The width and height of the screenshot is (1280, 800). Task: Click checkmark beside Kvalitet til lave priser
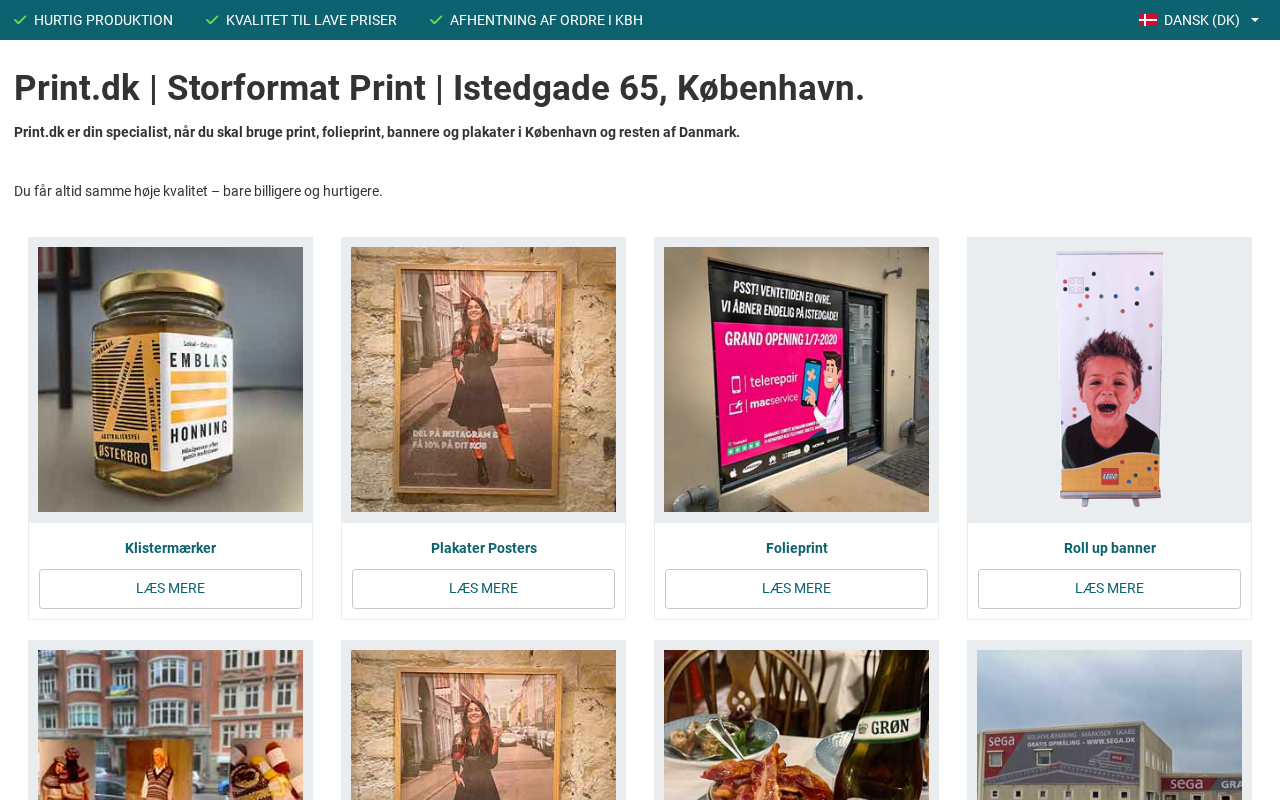click(212, 20)
